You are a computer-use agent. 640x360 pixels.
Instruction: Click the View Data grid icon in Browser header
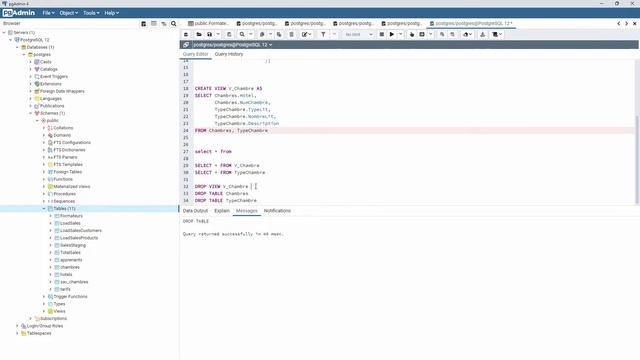click(154, 24)
